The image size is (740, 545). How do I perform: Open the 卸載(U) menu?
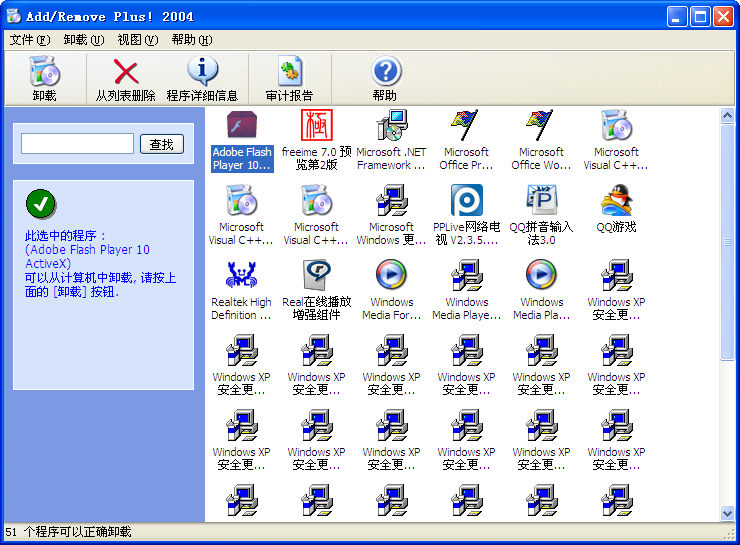(83, 40)
